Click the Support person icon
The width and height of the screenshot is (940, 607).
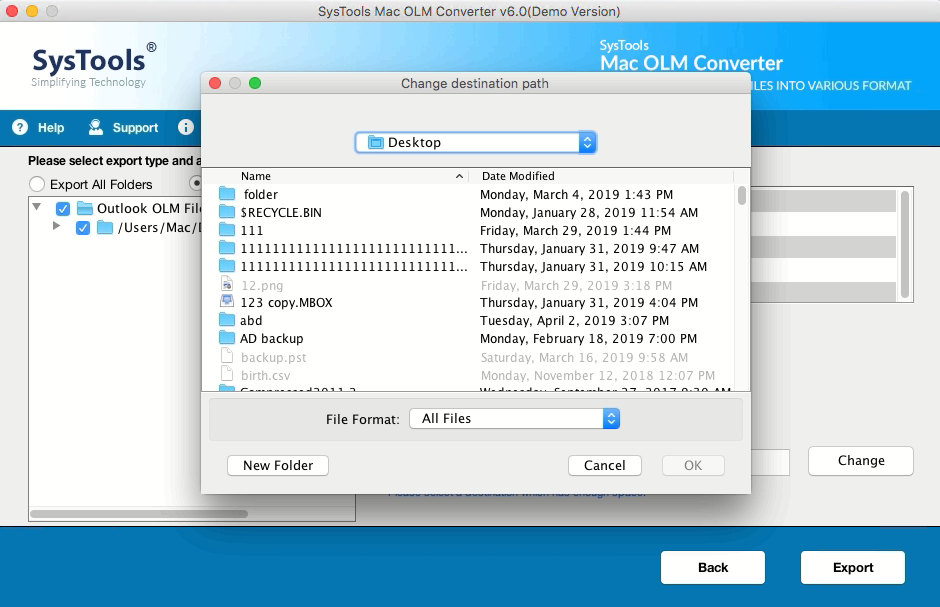point(96,128)
